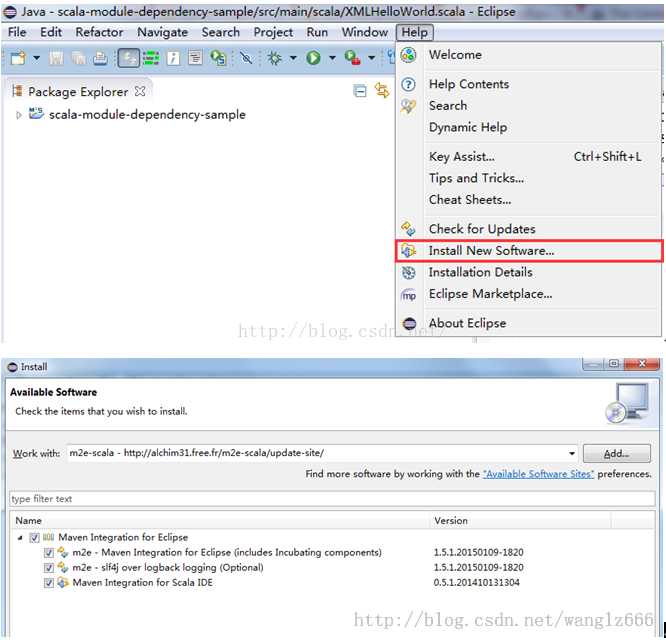Screen dimensions: 666x640
Task: Expand the scala-module-dependency-sample project
Action: 18,115
